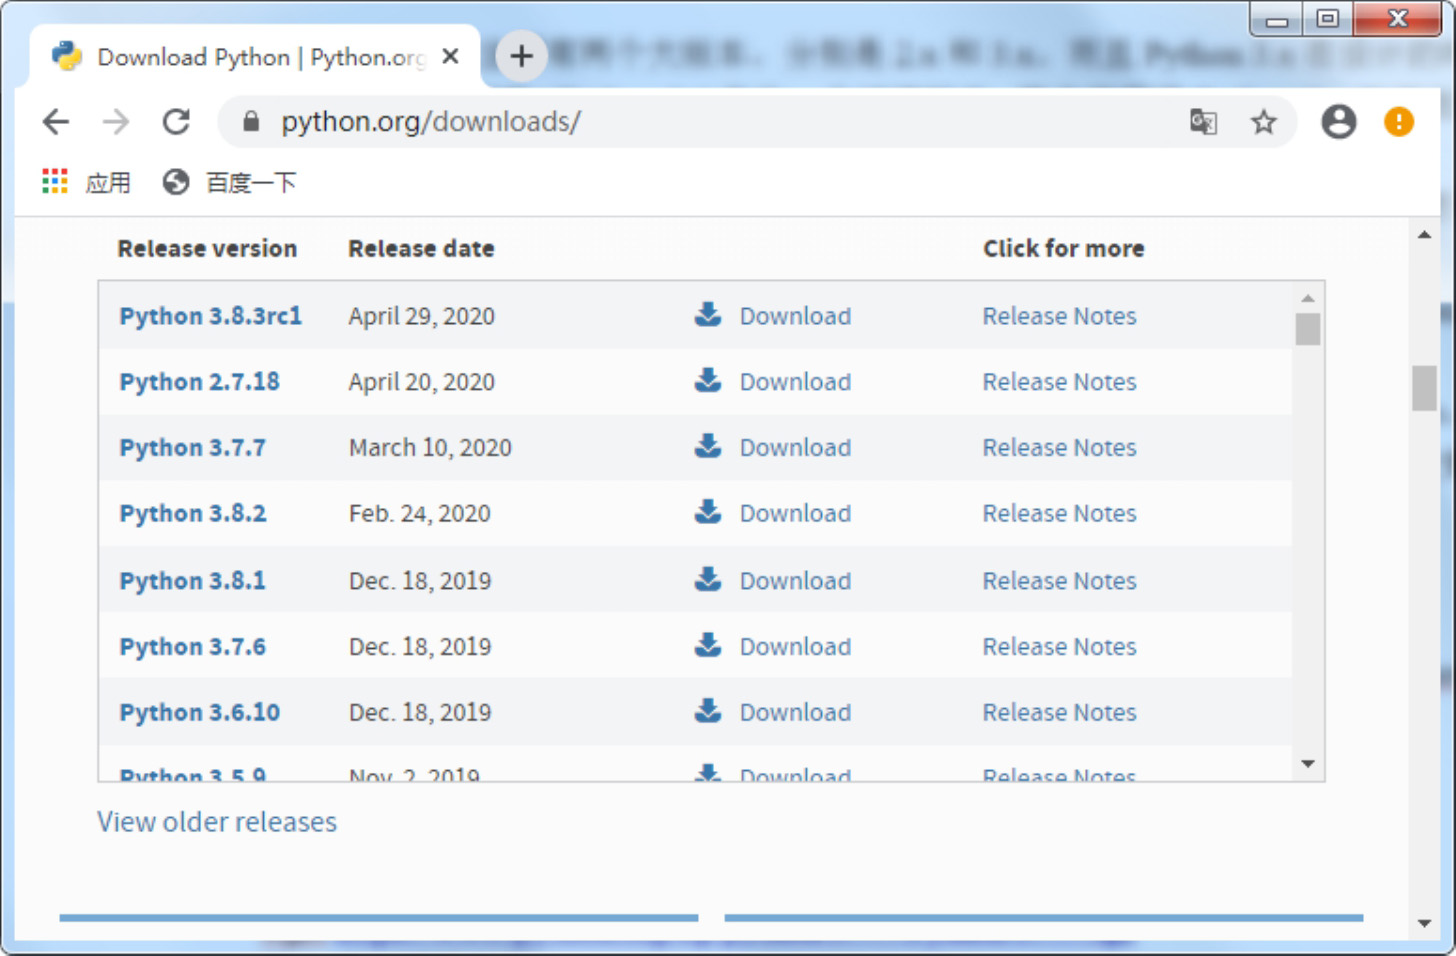The height and width of the screenshot is (956, 1456).
Task: Click the Release date column header
Action: [x=421, y=248]
